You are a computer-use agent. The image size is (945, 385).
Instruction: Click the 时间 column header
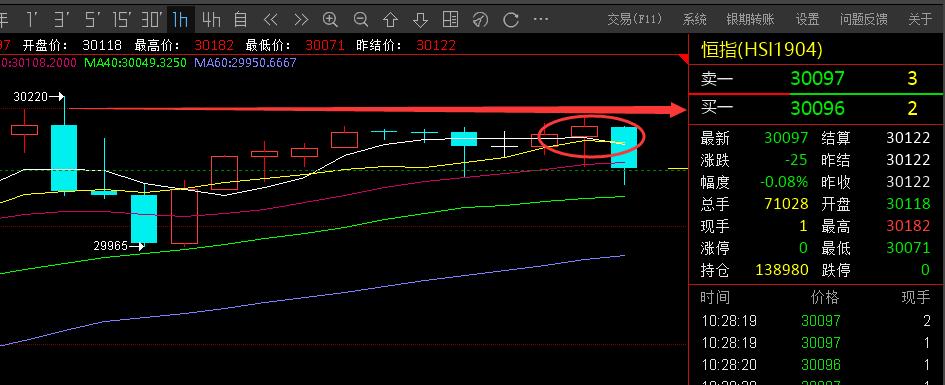point(715,298)
